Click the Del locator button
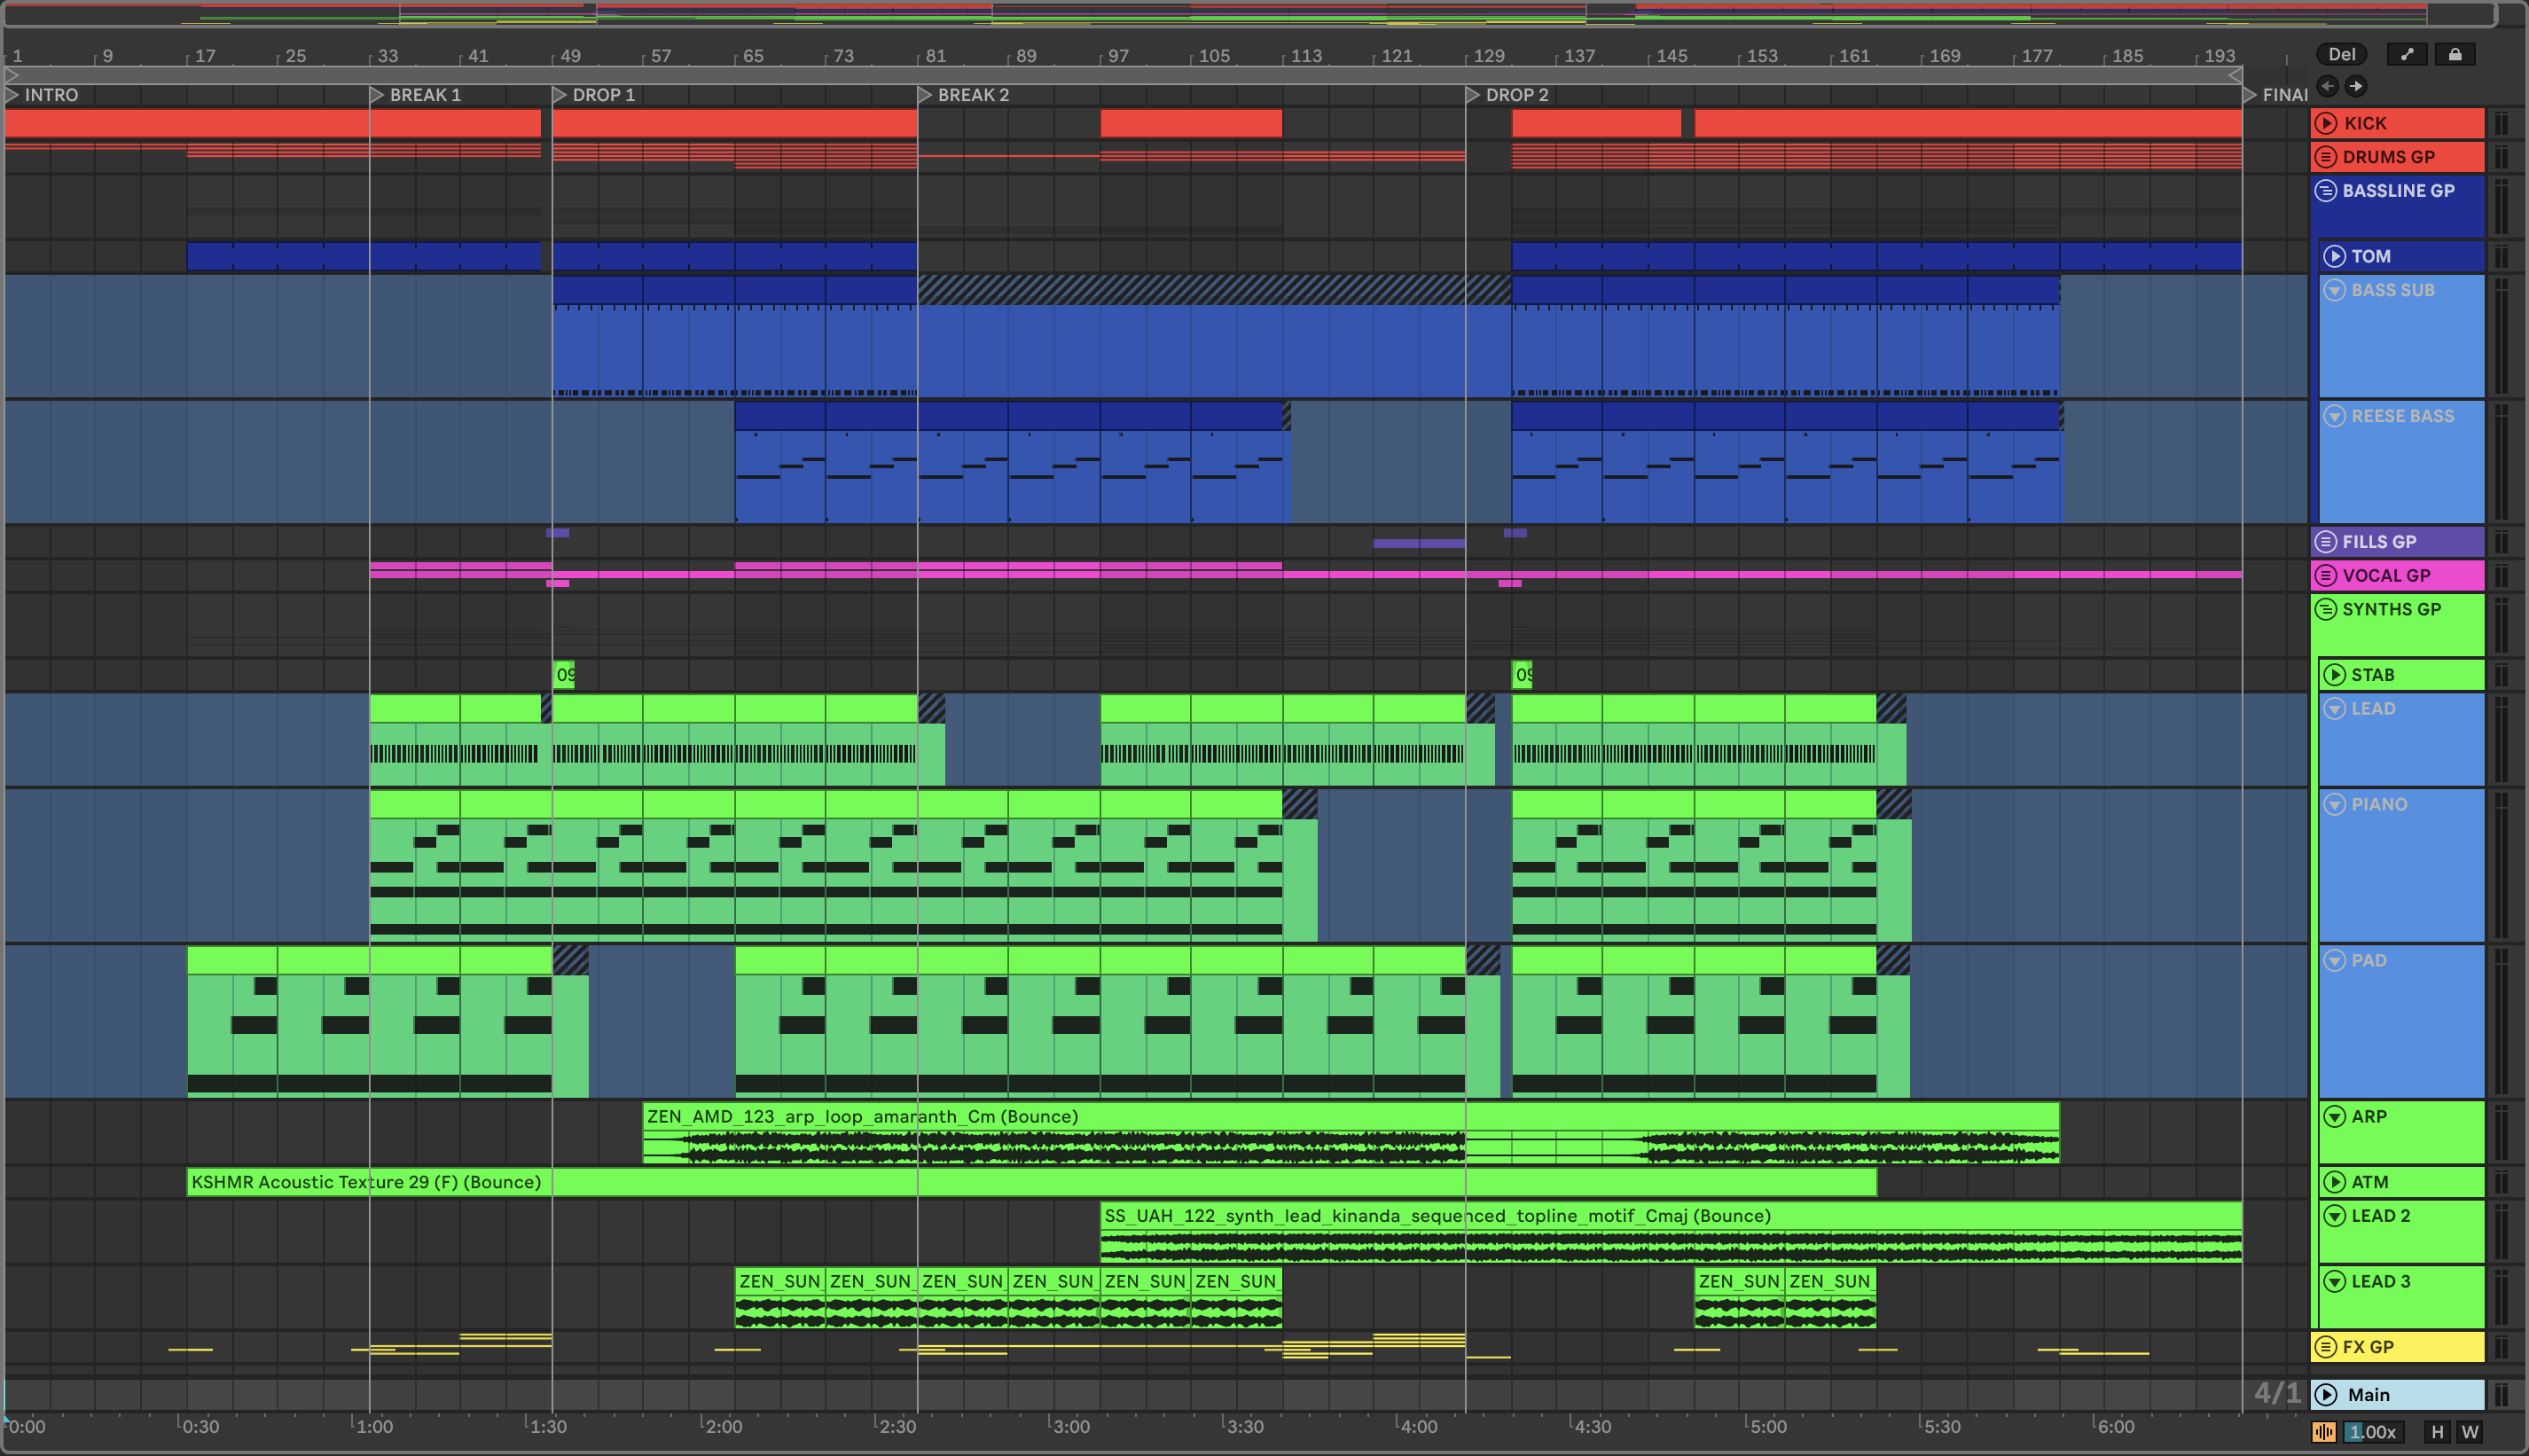Image resolution: width=2529 pixels, height=1456 pixels. click(x=2341, y=55)
